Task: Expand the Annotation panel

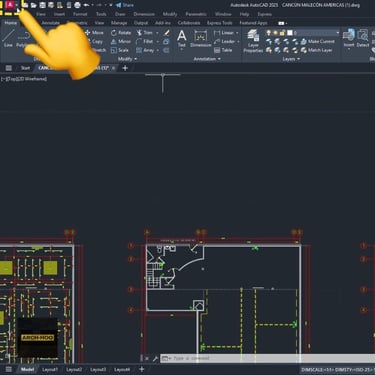Action: coord(207,59)
